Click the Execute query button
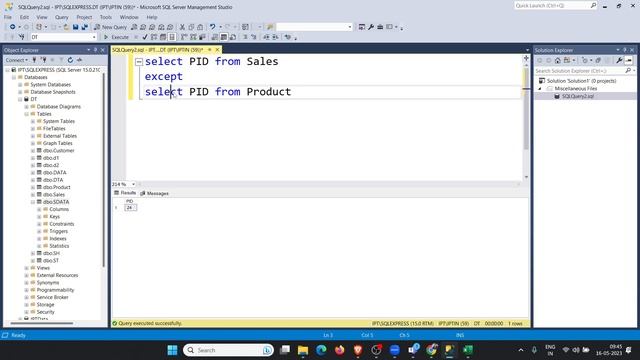640x360 pixels. click(116, 37)
